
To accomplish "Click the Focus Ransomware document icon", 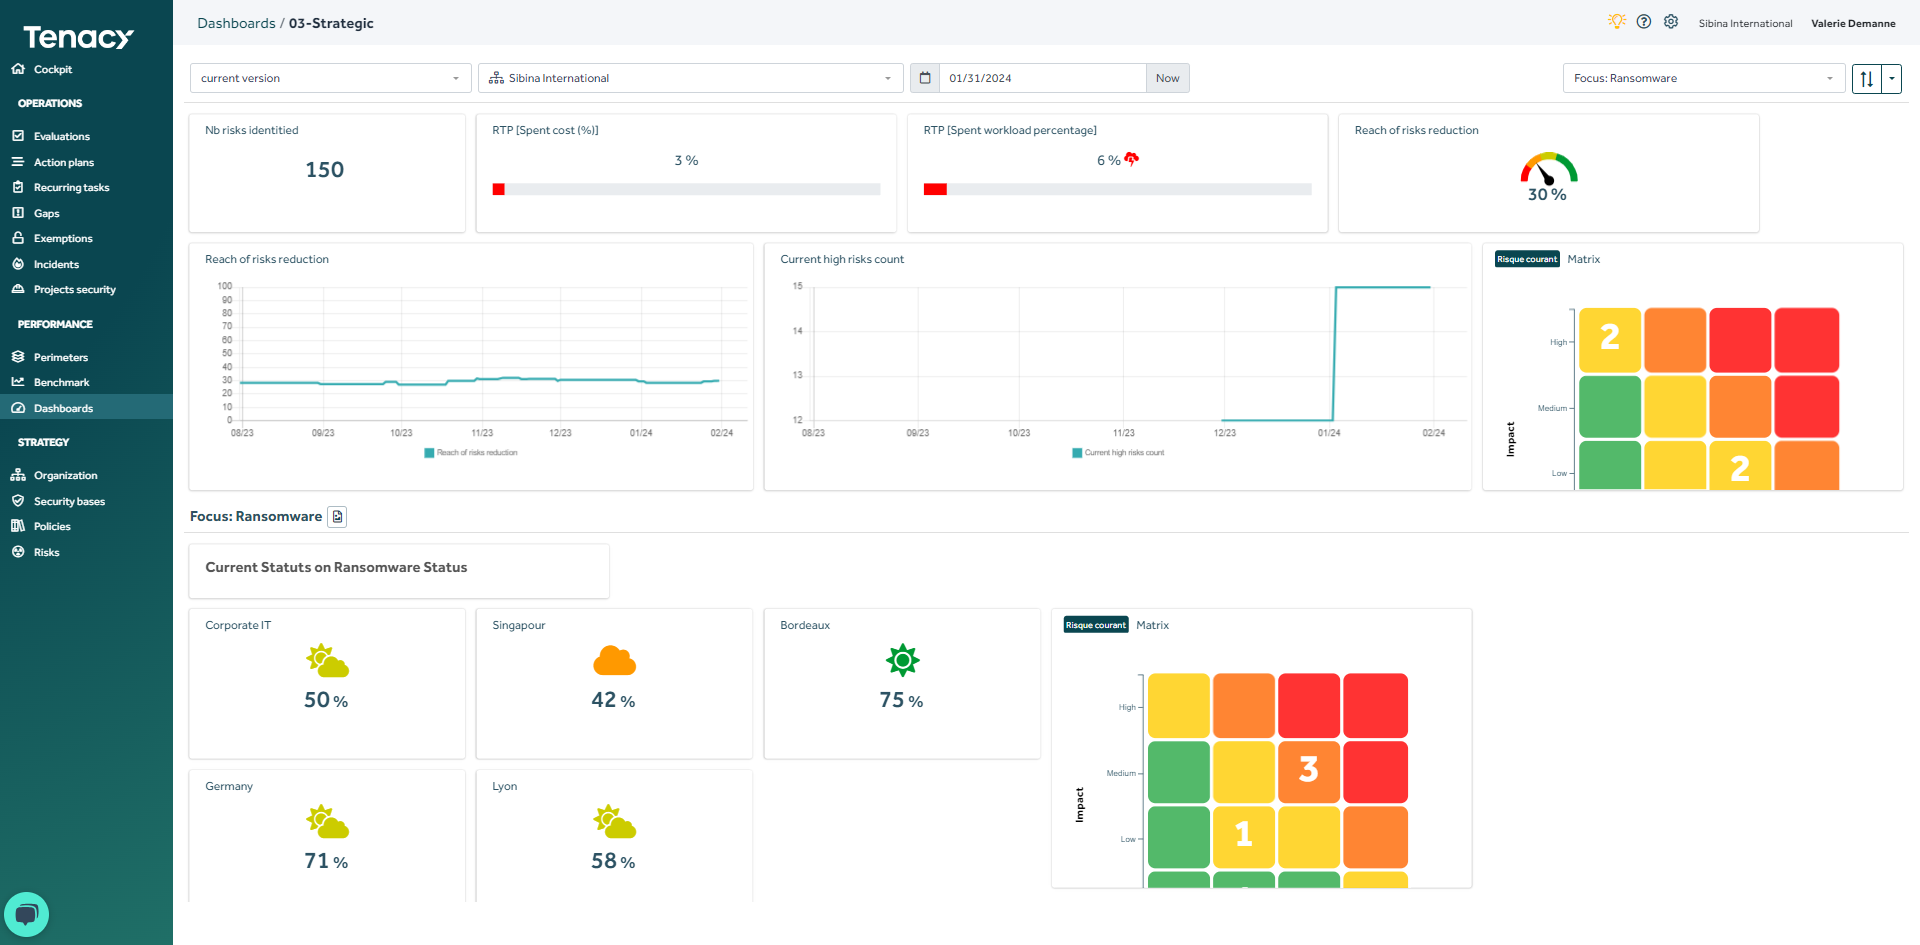I will click(x=337, y=517).
